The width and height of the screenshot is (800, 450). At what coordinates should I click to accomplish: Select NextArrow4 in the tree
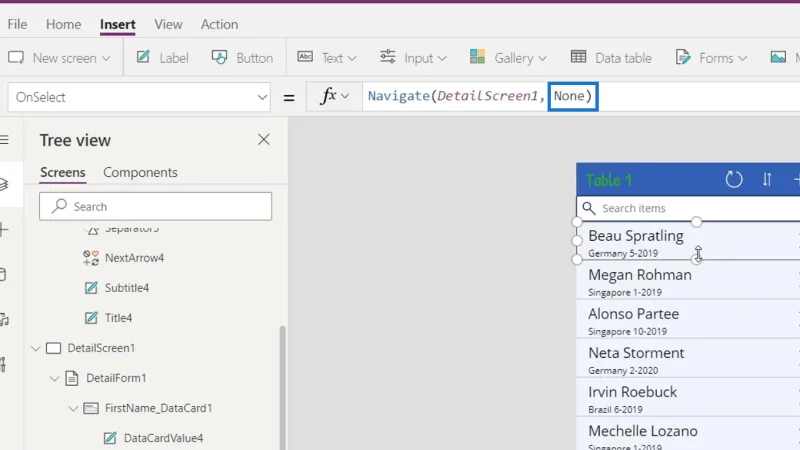click(134, 258)
